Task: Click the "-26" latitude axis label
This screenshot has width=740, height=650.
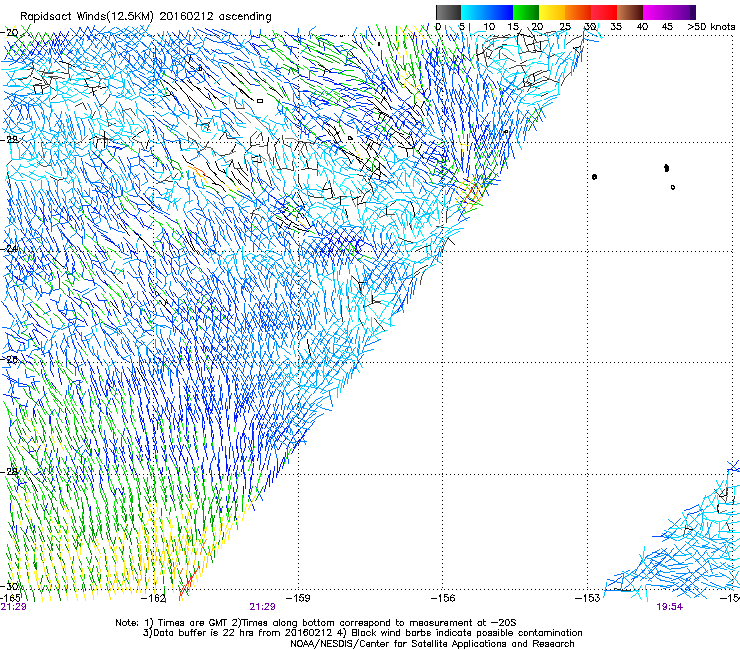Action: tap(9, 360)
